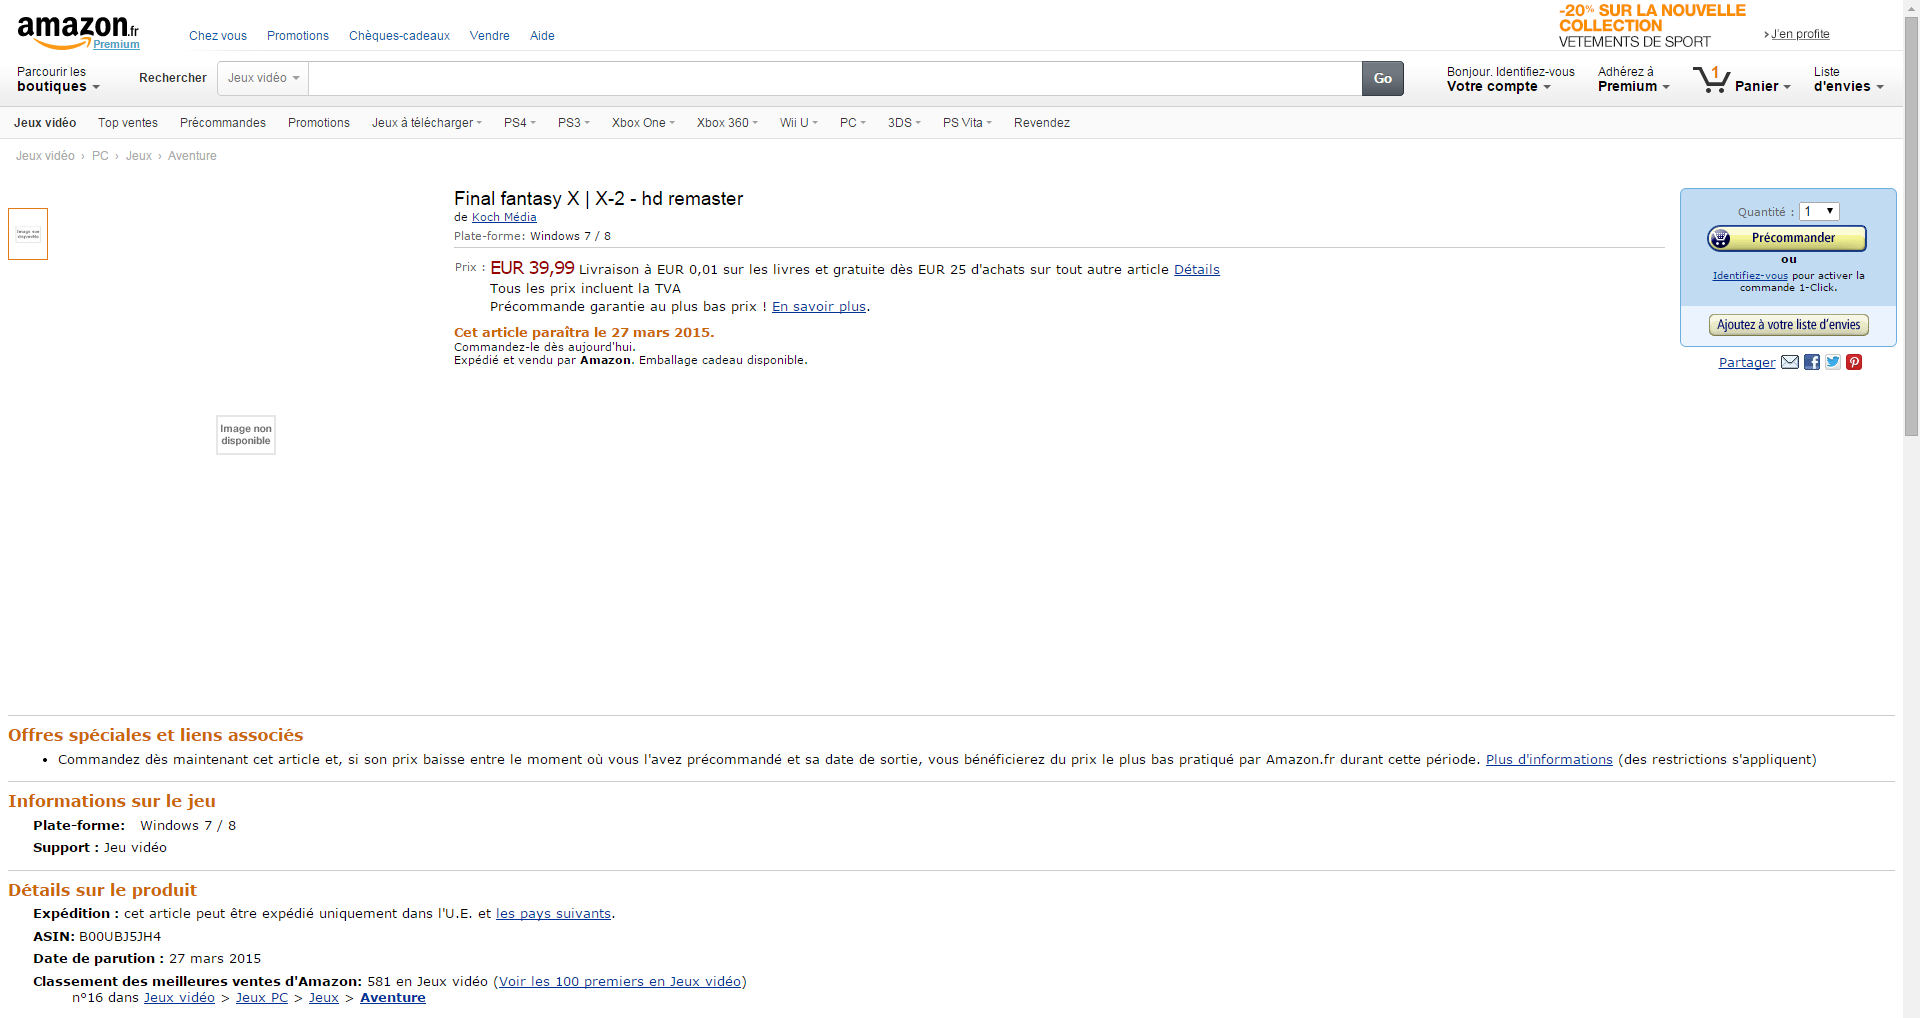The width and height of the screenshot is (1920, 1018).
Task: Select the bold 'Jeux vidéo' nav item
Action: pos(45,123)
